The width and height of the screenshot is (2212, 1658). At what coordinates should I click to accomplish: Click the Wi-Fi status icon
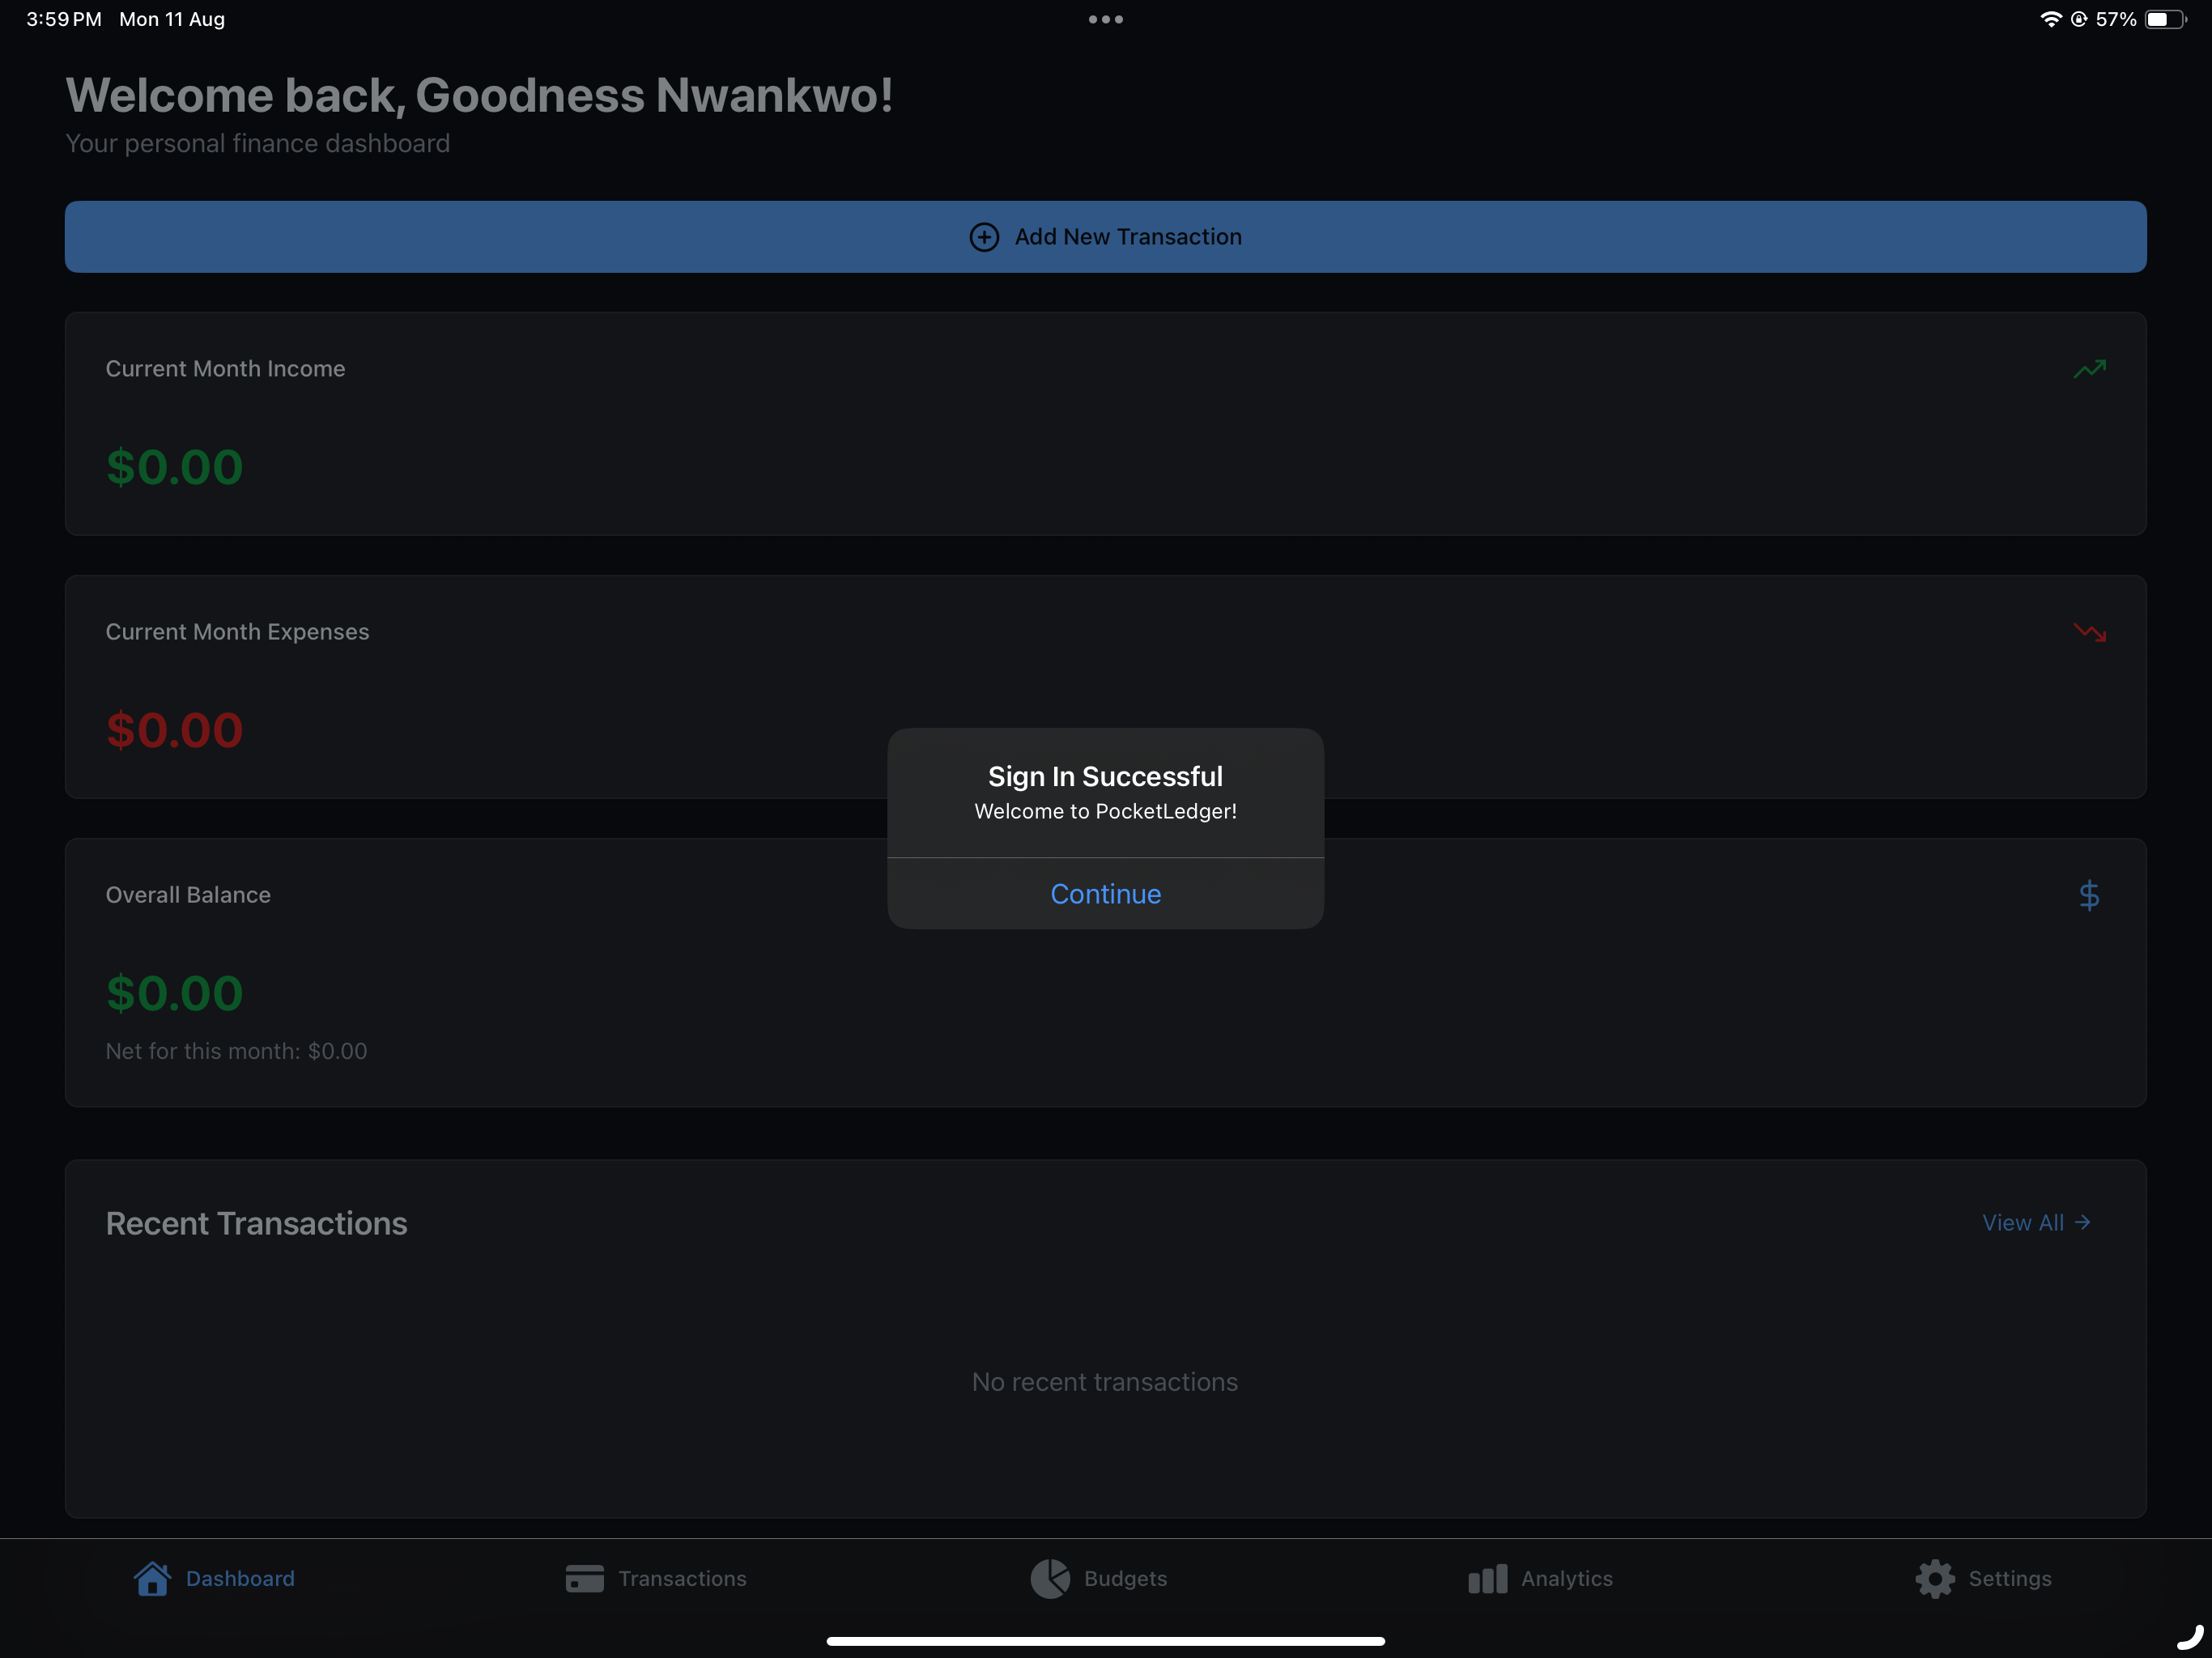click(x=2050, y=19)
